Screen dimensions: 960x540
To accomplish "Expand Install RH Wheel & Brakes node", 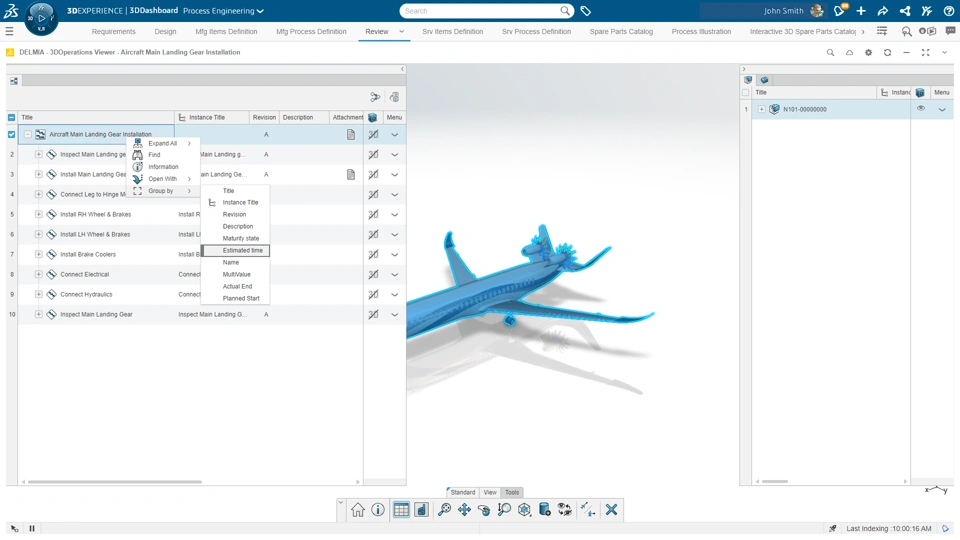I will 39,214.
